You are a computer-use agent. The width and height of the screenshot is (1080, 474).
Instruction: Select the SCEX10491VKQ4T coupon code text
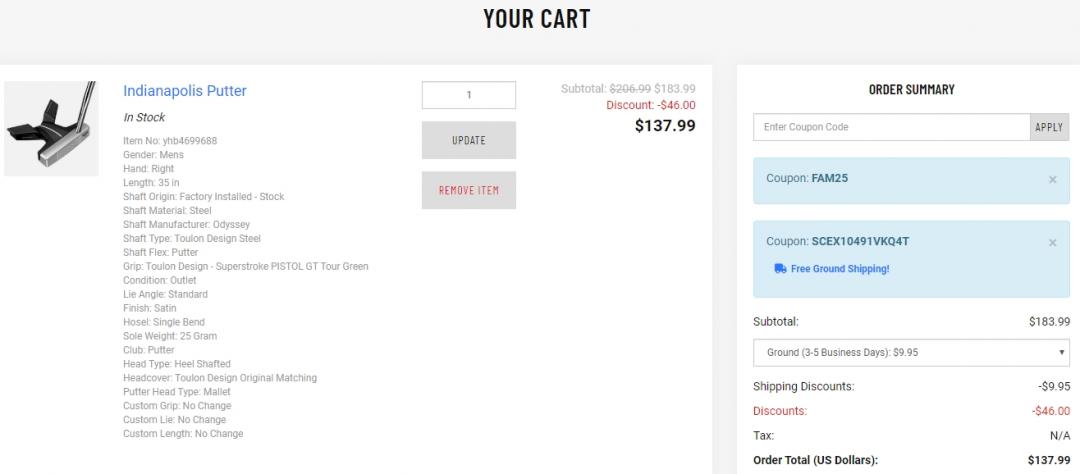(860, 241)
